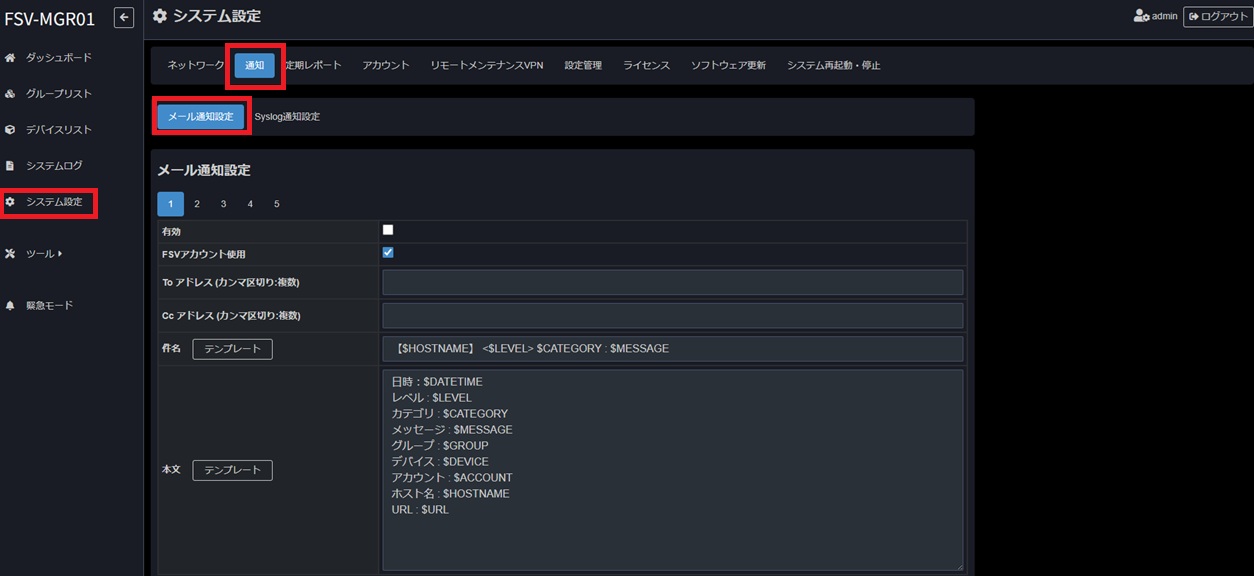
Task: Select mail notification slot 3
Action: 223,204
